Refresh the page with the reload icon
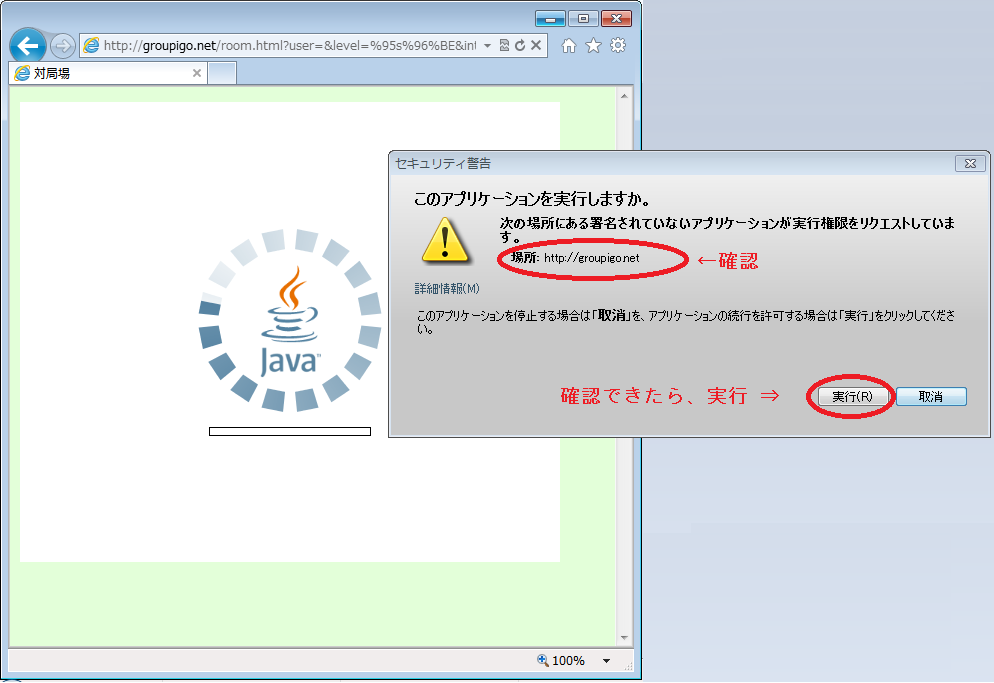The width and height of the screenshot is (994, 683). pyautogui.click(x=520, y=46)
